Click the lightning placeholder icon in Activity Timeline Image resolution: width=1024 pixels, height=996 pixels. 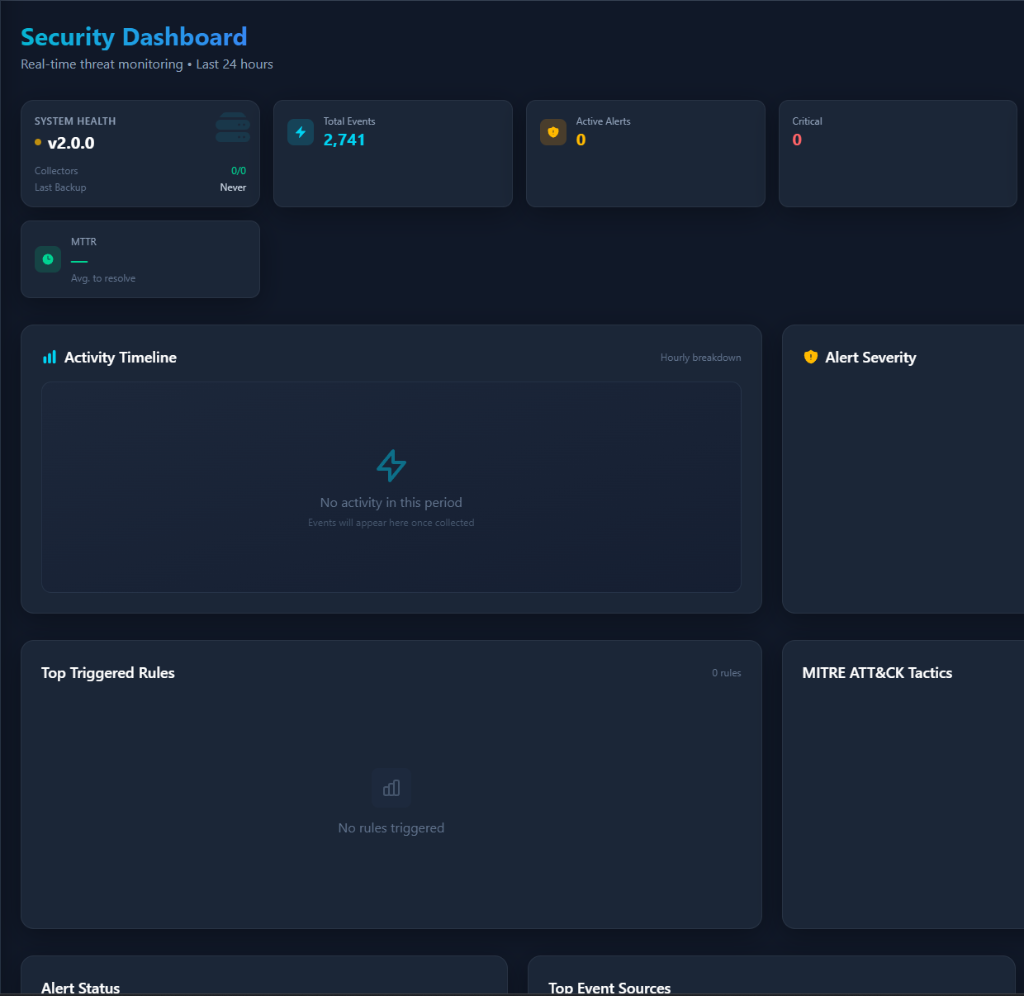[391, 465]
